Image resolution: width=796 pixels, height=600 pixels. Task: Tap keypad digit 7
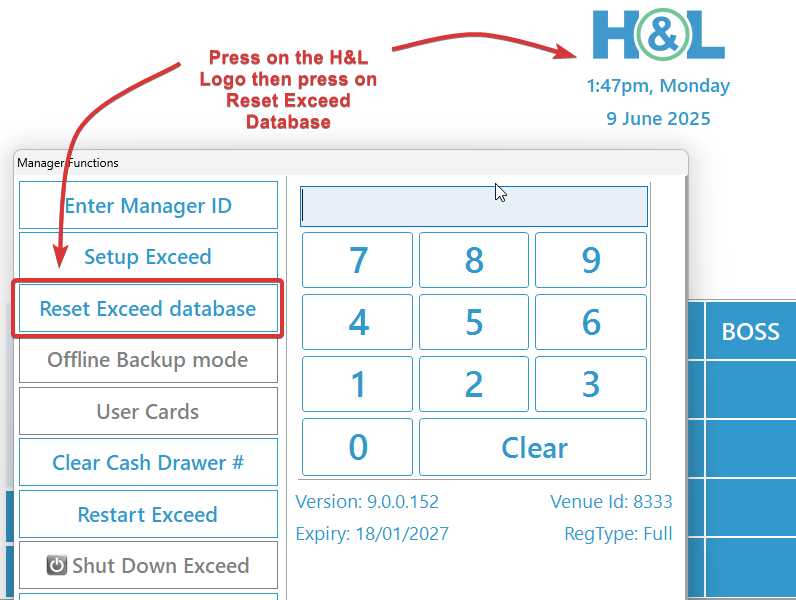pos(357,260)
